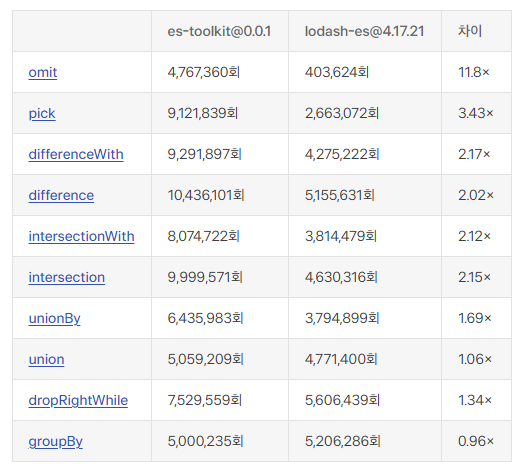Click the 차이 column header
The width and height of the screenshot is (530, 471).
476,31
